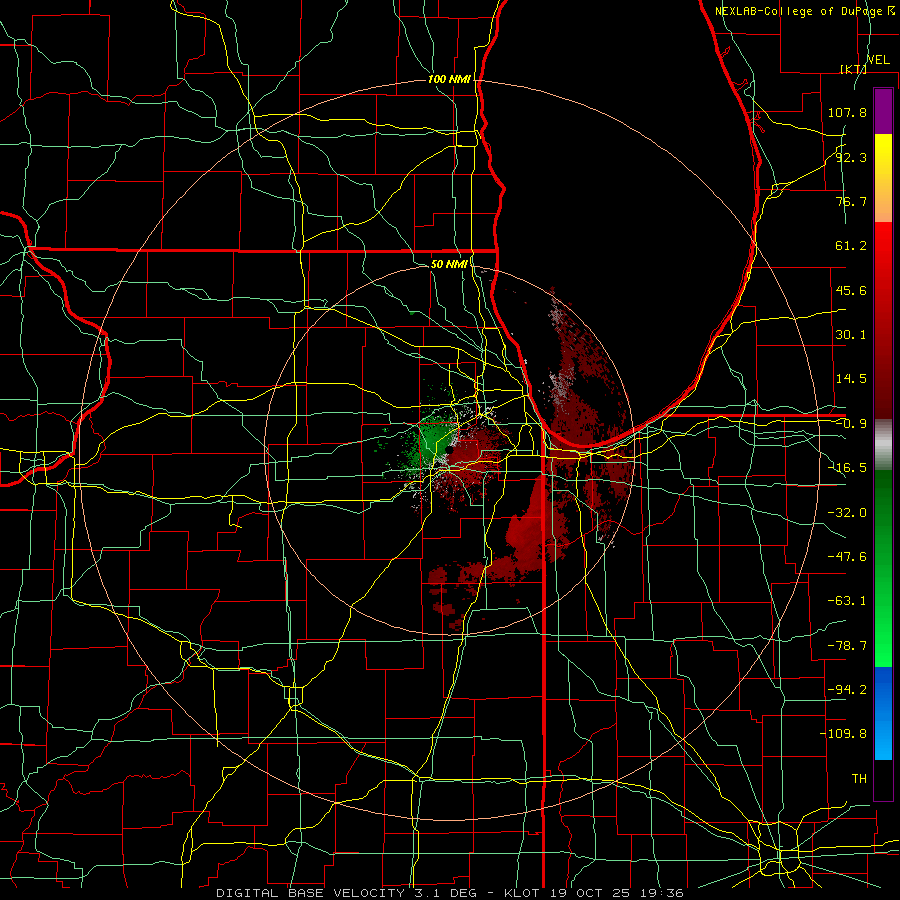Pick the light blue segment of the color bar
Screen dimensions: 900x900
[x=883, y=738]
